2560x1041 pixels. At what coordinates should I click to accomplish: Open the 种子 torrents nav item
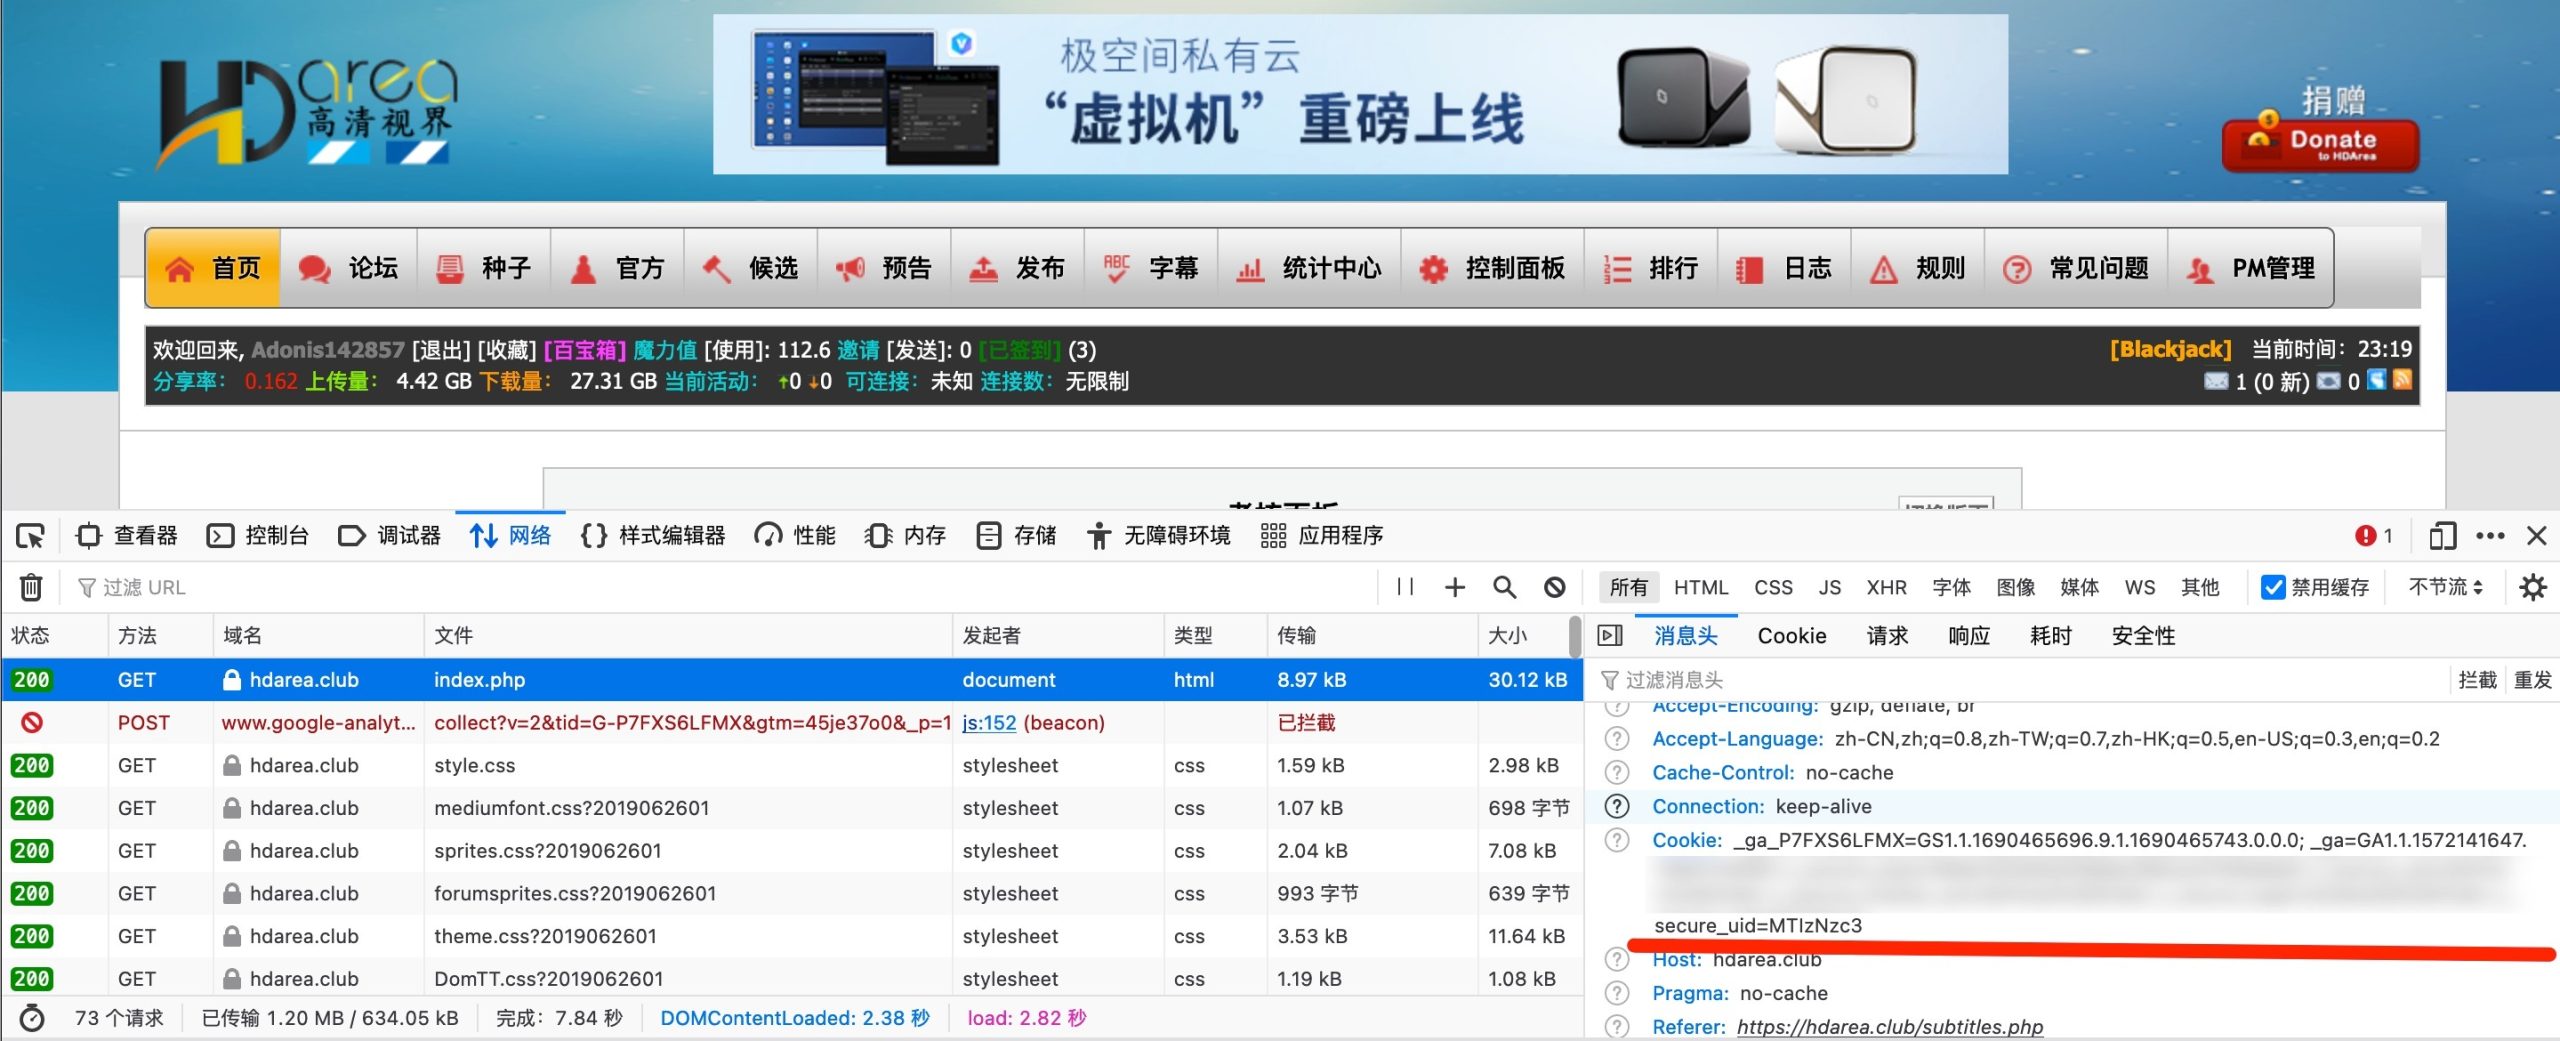coord(483,268)
